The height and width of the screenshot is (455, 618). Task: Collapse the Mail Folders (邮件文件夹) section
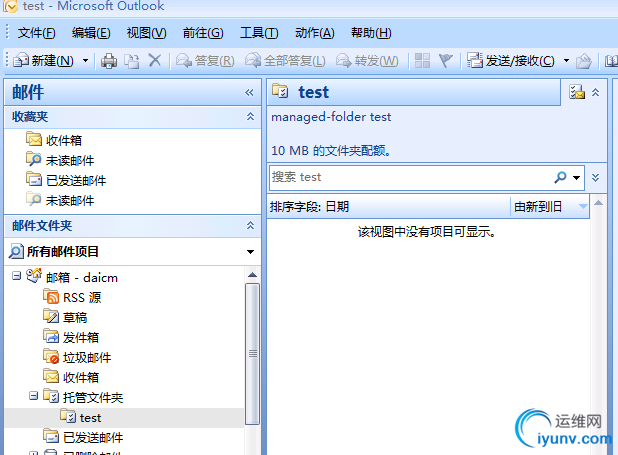point(250,226)
